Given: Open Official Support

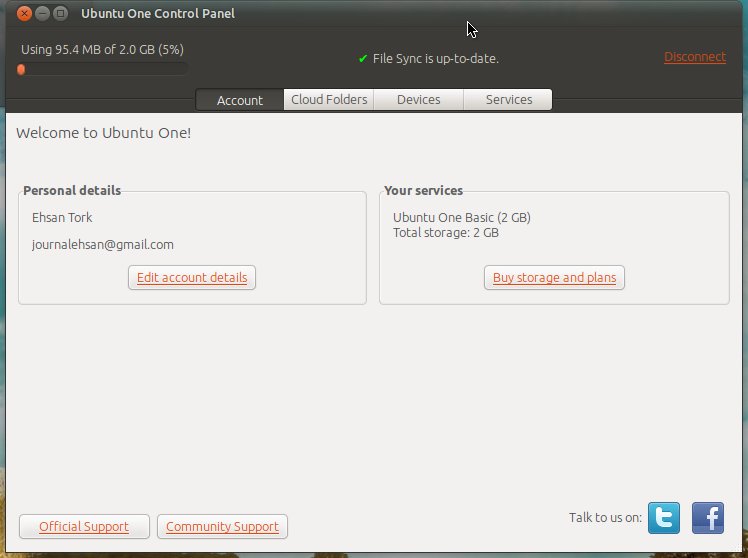Looking at the screenshot, I should point(84,527).
